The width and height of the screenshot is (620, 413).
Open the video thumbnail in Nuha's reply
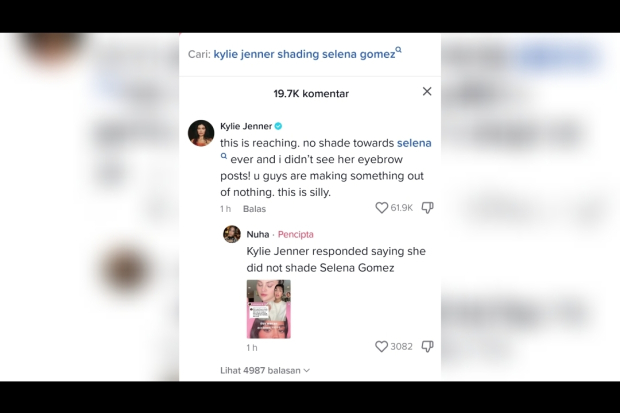click(x=268, y=309)
